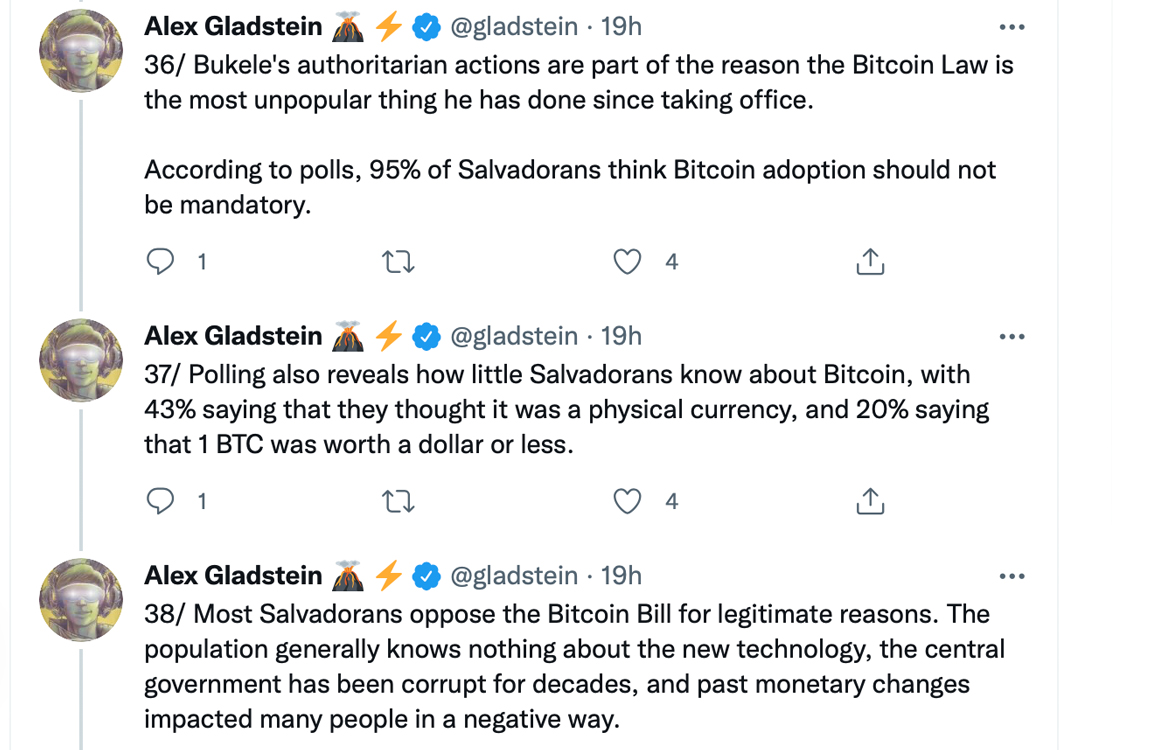
Task: Click Alex Gladstein name on tweet 38
Action: [x=233, y=576]
